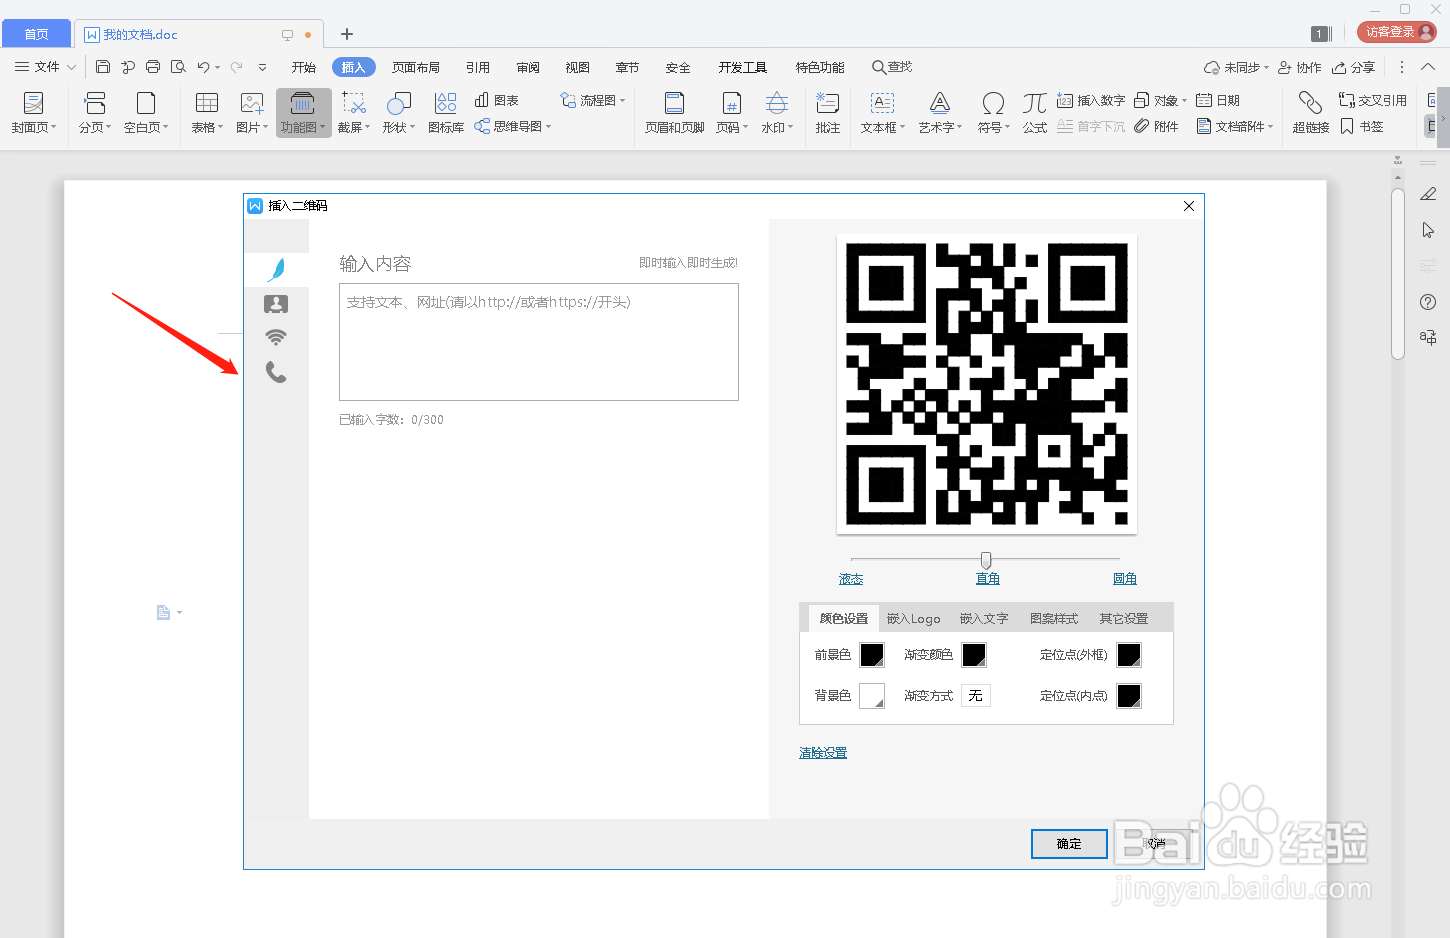The width and height of the screenshot is (1450, 938).
Task: Click the 访客登录 button
Action: pos(1397,32)
